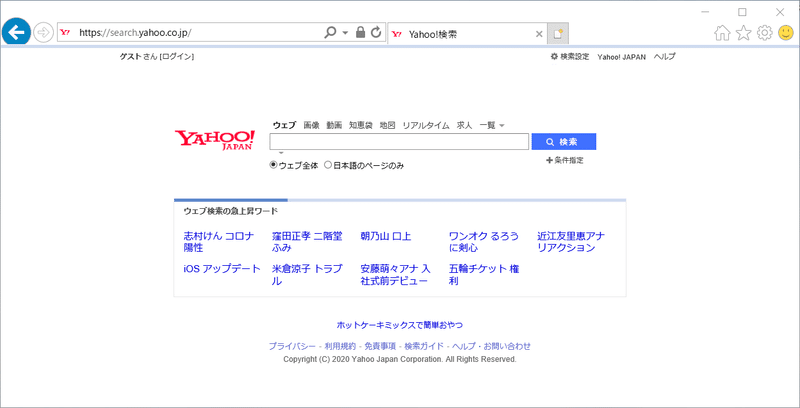Open trending word 米倉涼子 トラブル
The height and width of the screenshot is (408, 800).
pos(307,274)
